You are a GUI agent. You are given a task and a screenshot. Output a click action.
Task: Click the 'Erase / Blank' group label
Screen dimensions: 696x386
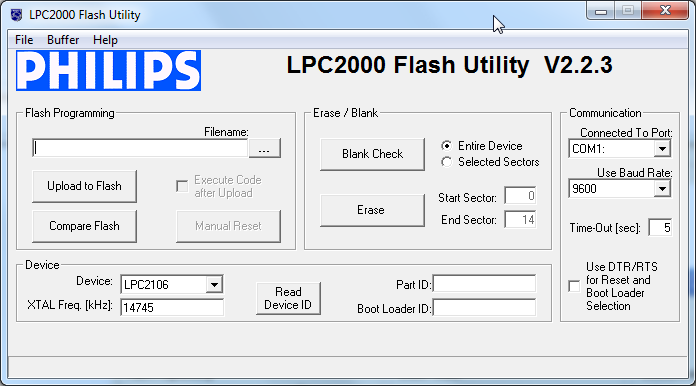346,113
